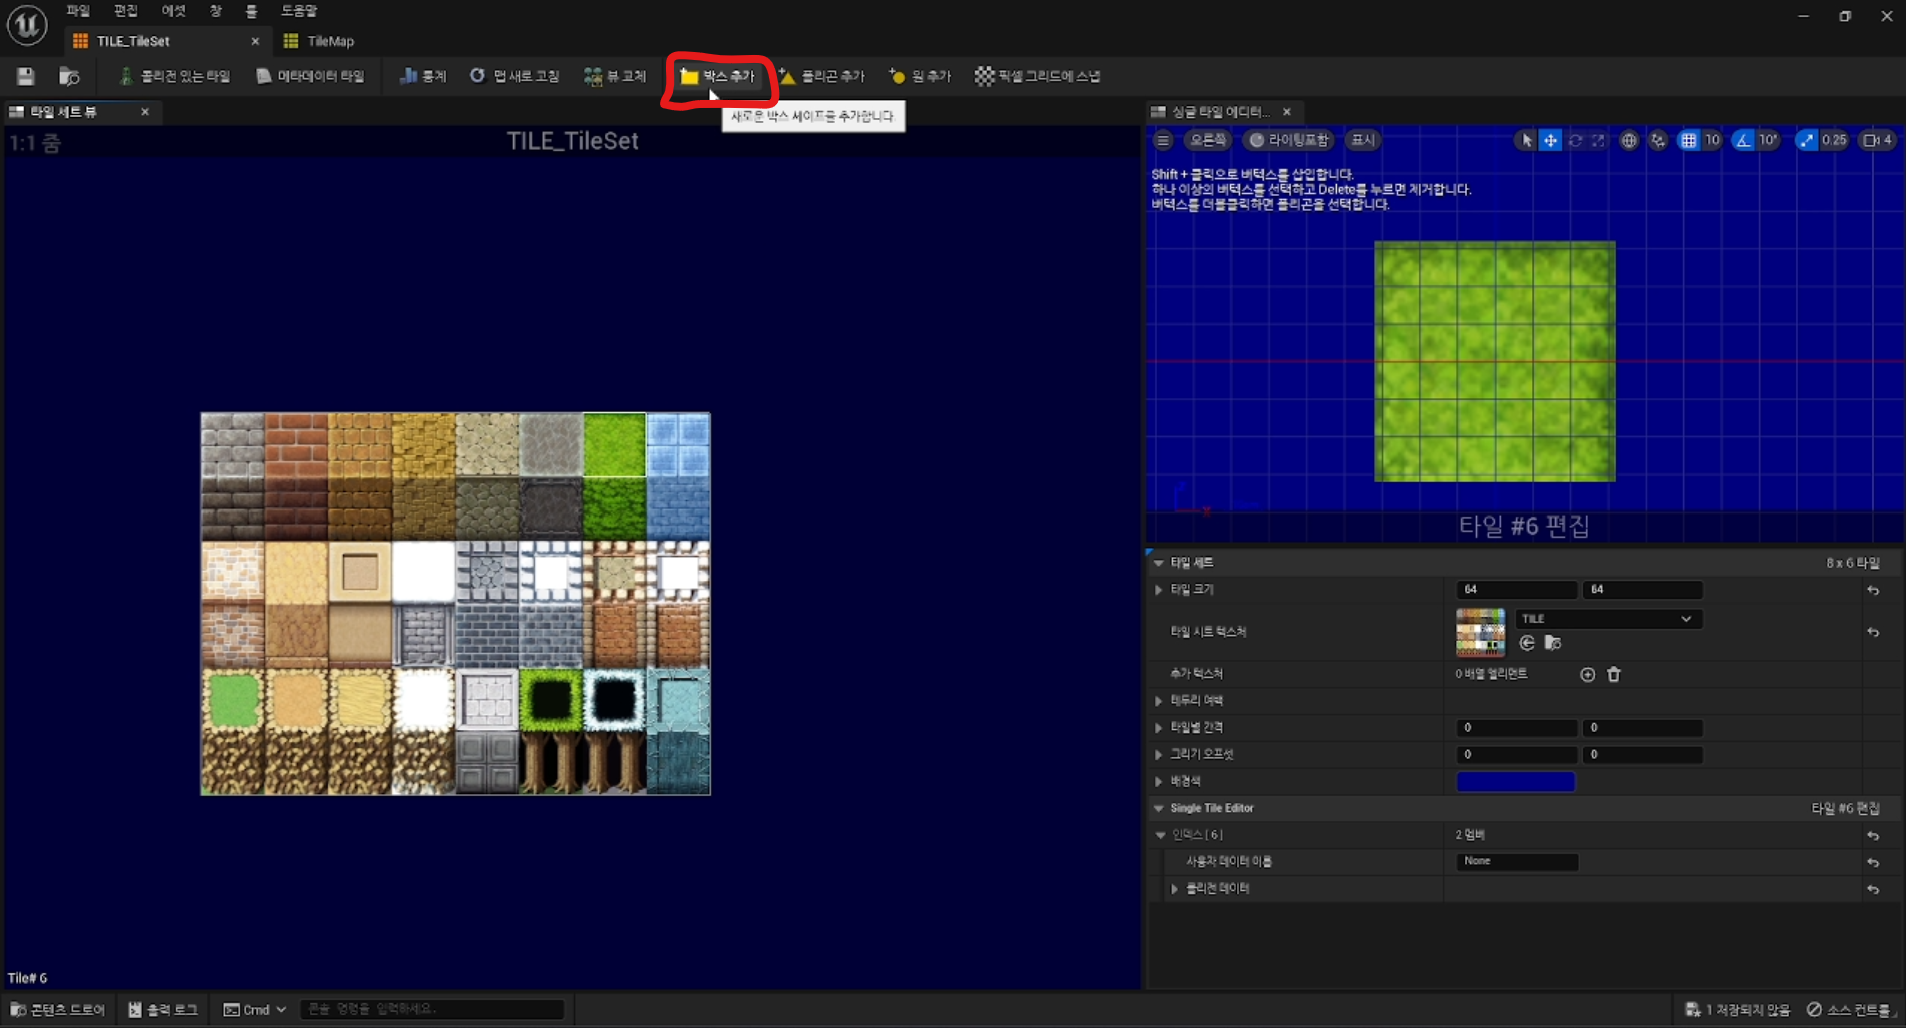Activate the select mode cursor icon
The width and height of the screenshot is (1906, 1028).
1526,140
